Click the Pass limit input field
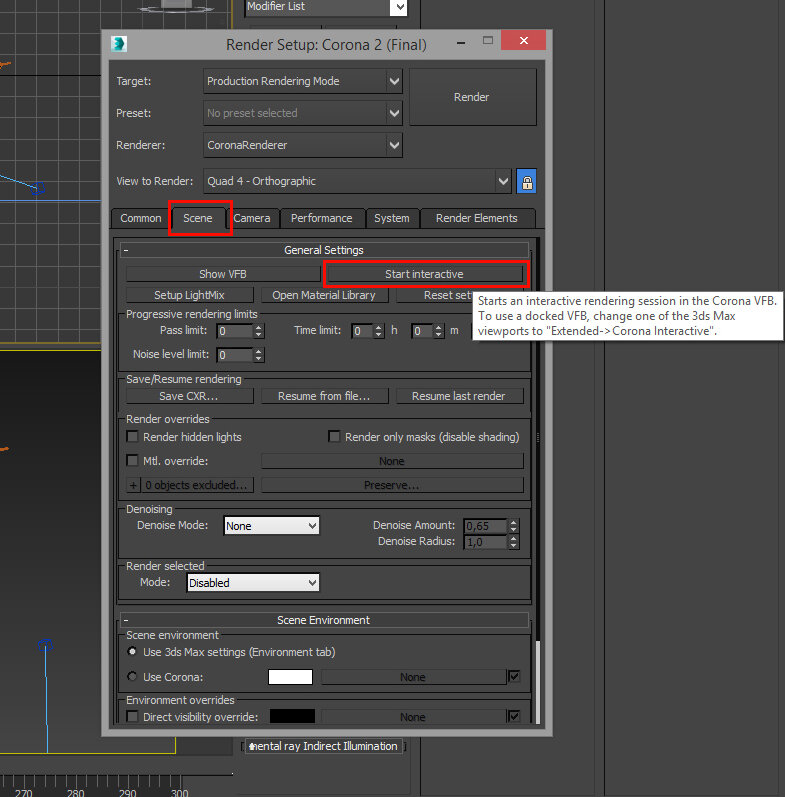The width and height of the screenshot is (785, 797). [235, 331]
